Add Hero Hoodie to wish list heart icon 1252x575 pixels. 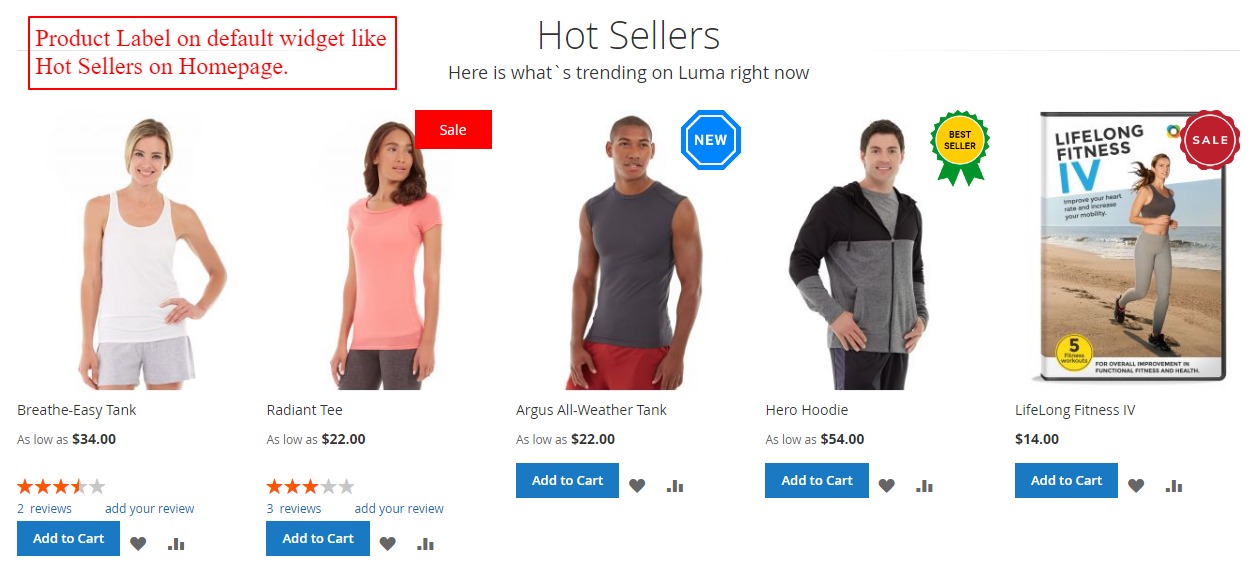tap(886, 486)
